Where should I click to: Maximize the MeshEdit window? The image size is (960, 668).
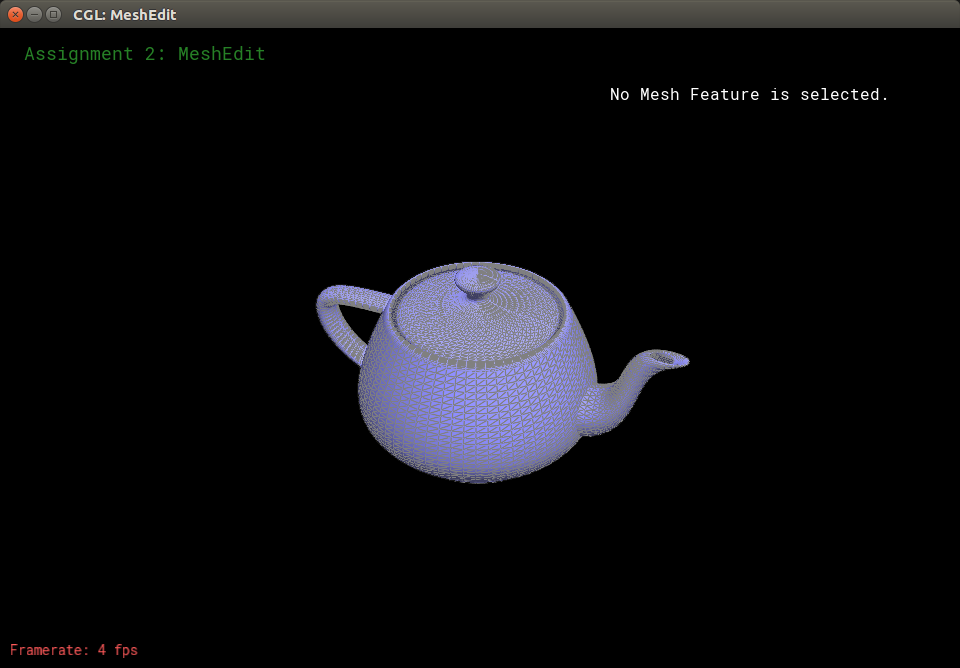tap(53, 14)
